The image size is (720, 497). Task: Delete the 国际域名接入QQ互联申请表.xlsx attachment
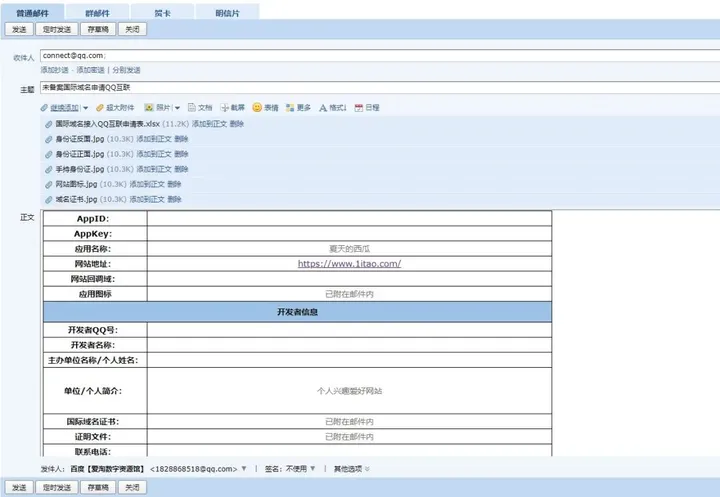click(236, 124)
